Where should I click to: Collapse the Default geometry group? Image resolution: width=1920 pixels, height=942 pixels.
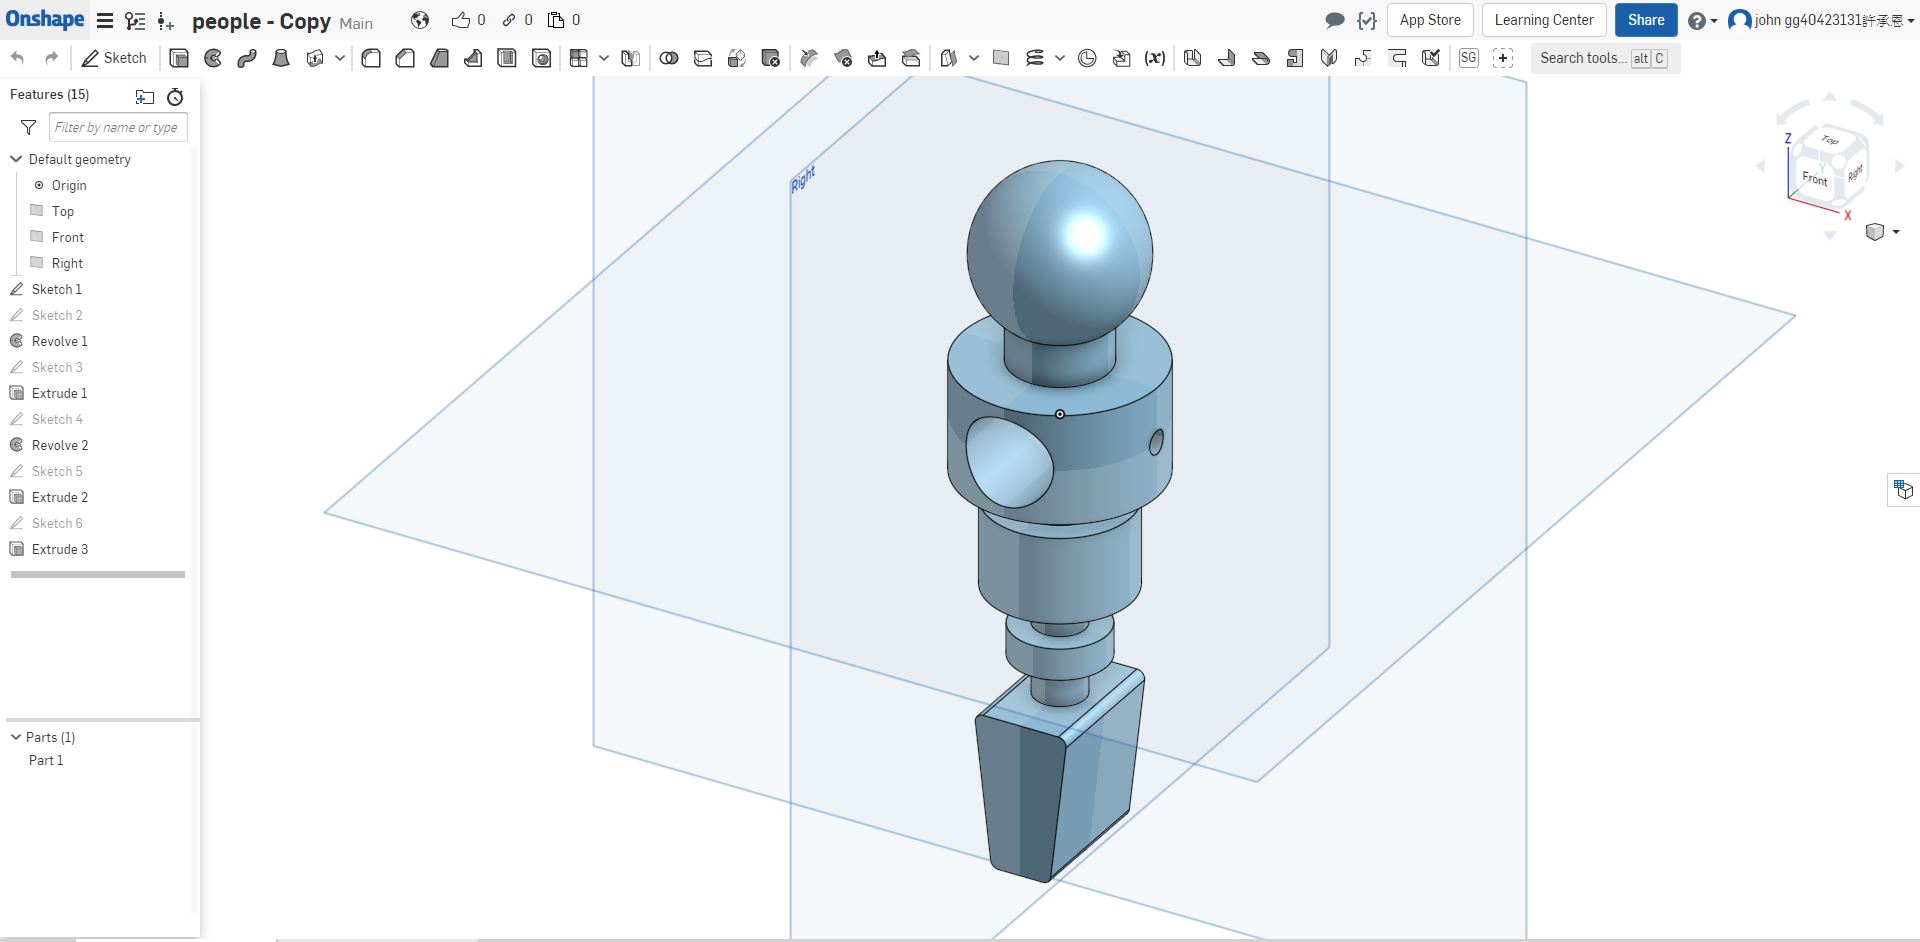click(x=16, y=159)
